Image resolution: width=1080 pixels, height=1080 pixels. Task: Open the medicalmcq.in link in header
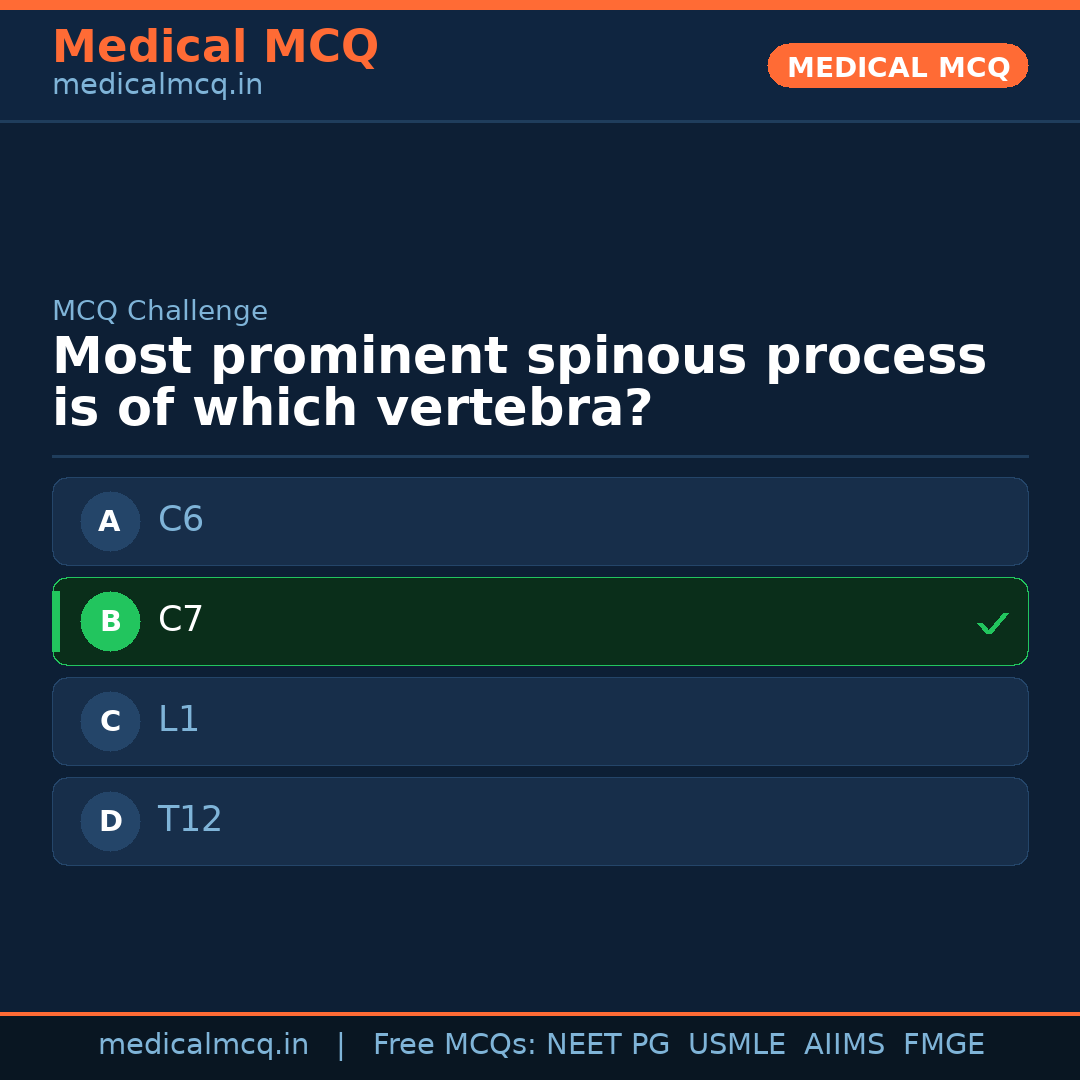pyautogui.click(x=156, y=85)
